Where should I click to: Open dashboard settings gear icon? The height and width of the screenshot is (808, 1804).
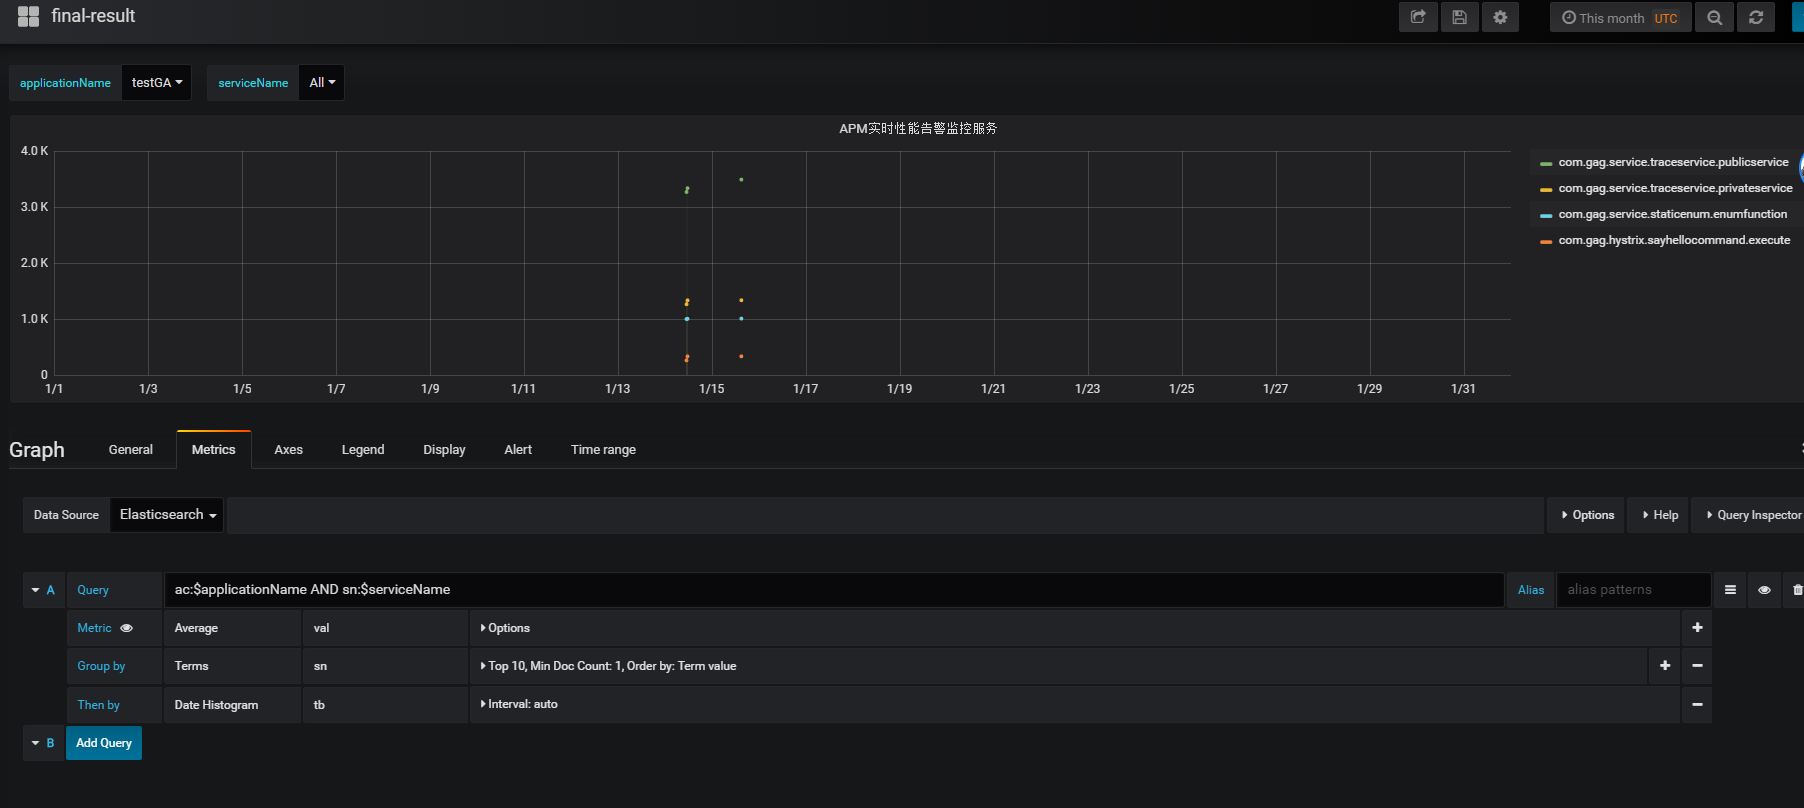click(1500, 17)
